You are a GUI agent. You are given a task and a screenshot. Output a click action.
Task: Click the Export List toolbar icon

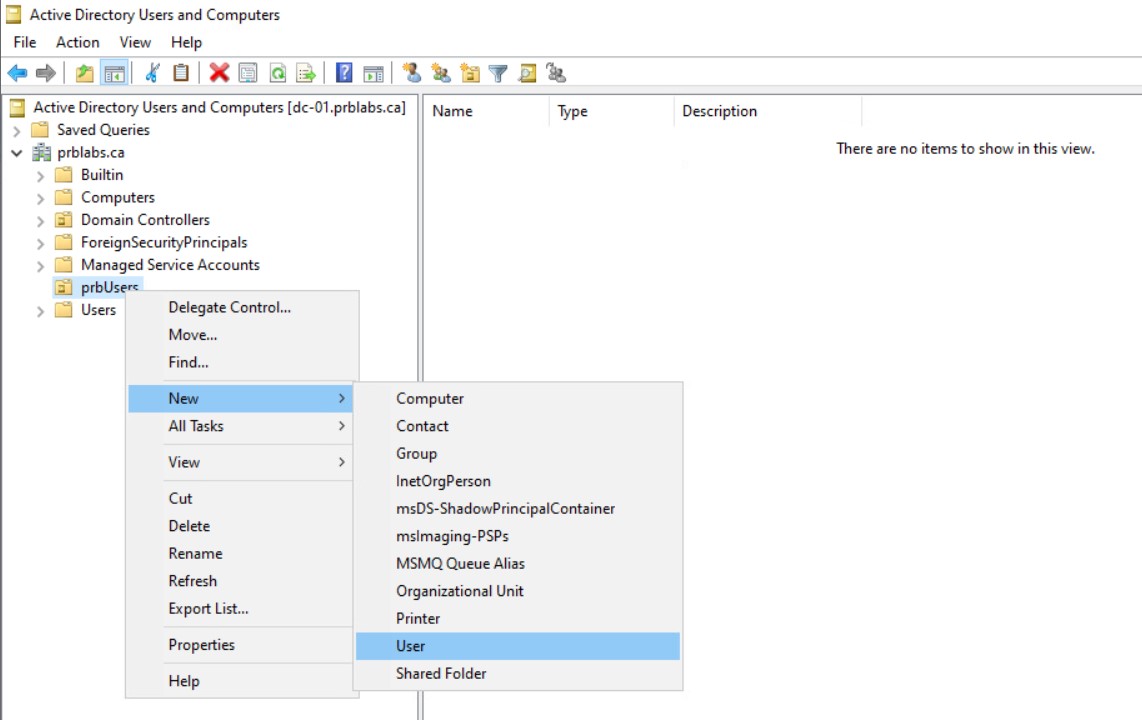point(306,73)
